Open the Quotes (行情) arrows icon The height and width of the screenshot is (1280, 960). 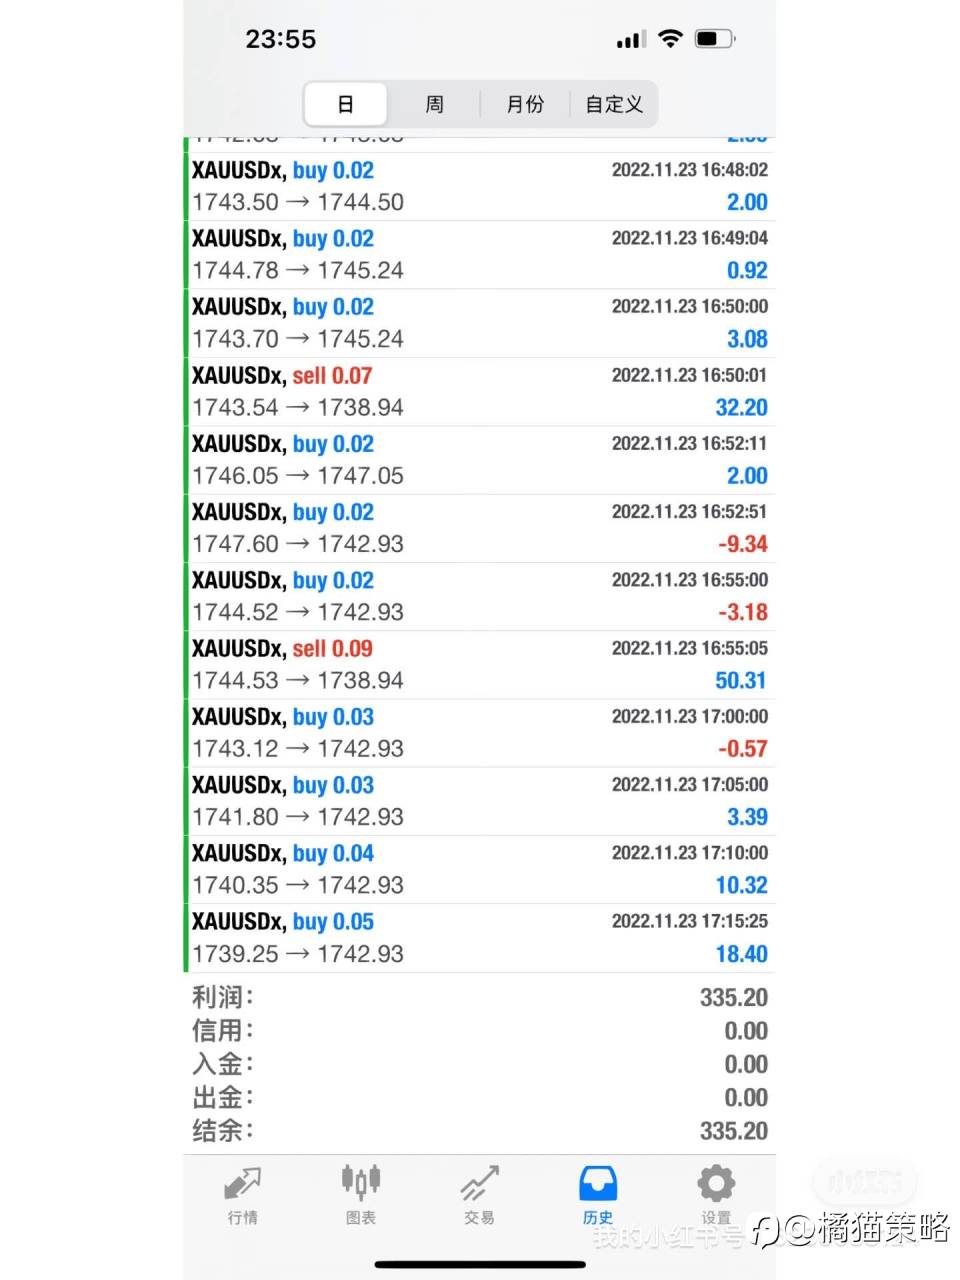click(x=242, y=1185)
